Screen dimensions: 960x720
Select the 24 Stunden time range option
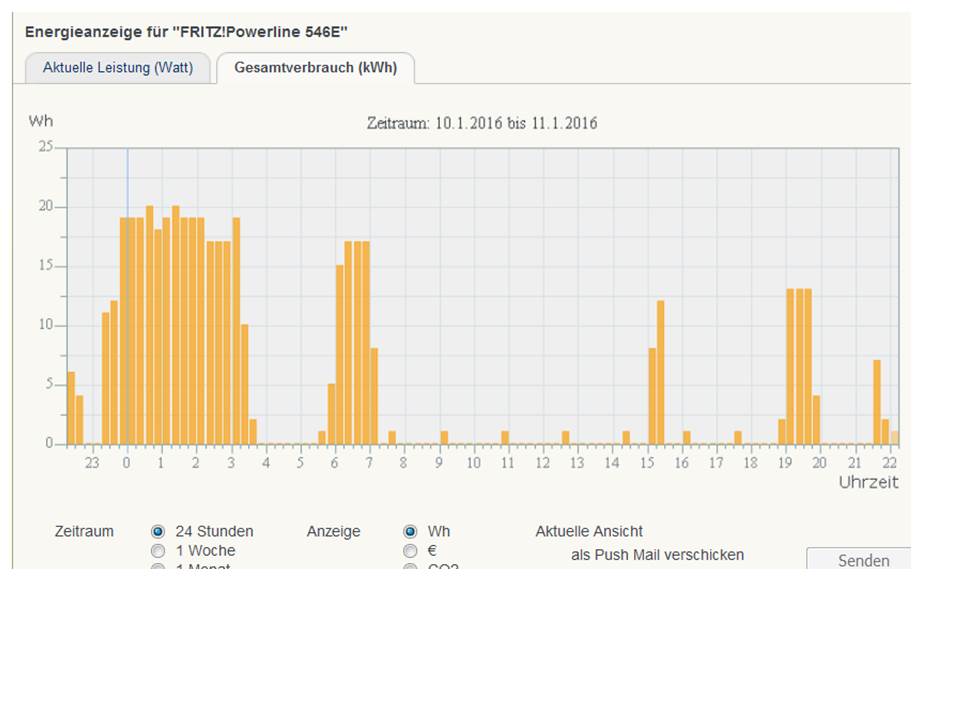[158, 532]
